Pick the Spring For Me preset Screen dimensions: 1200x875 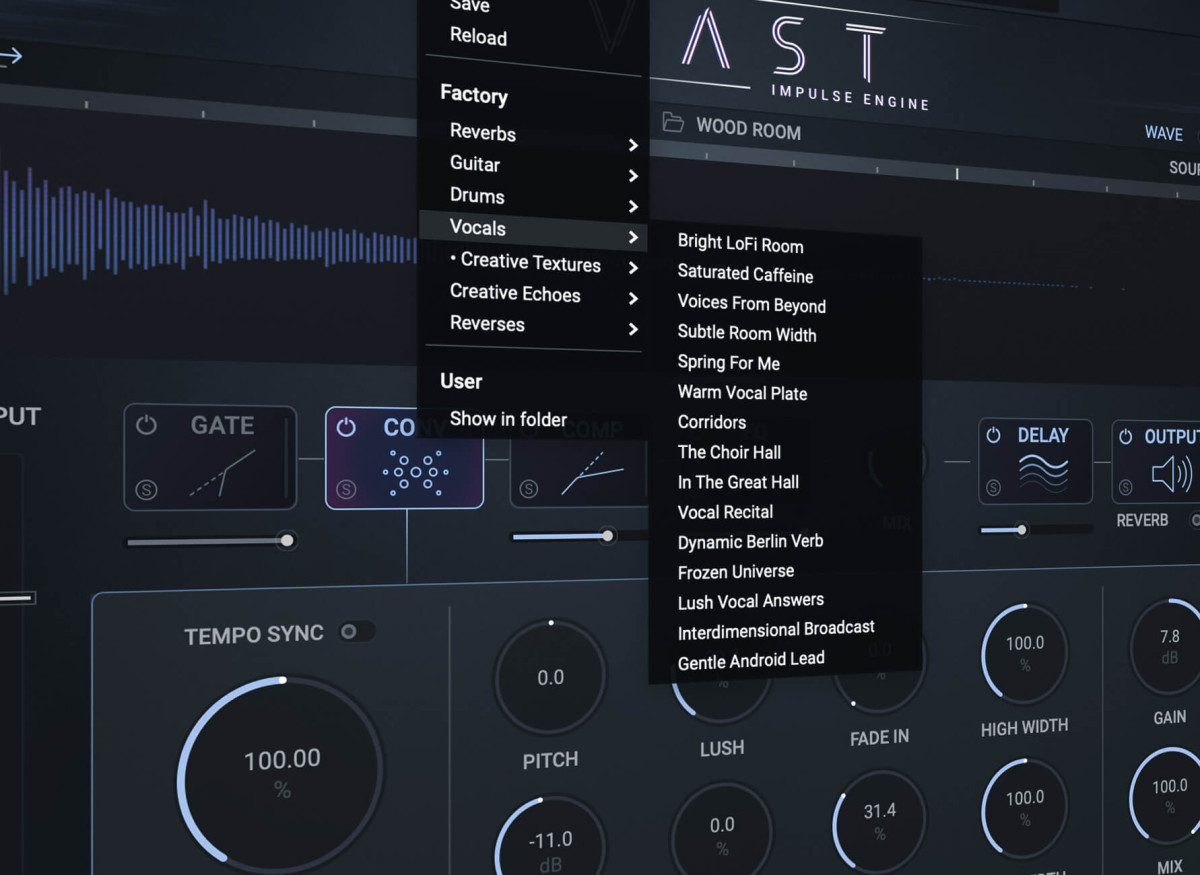[728, 363]
